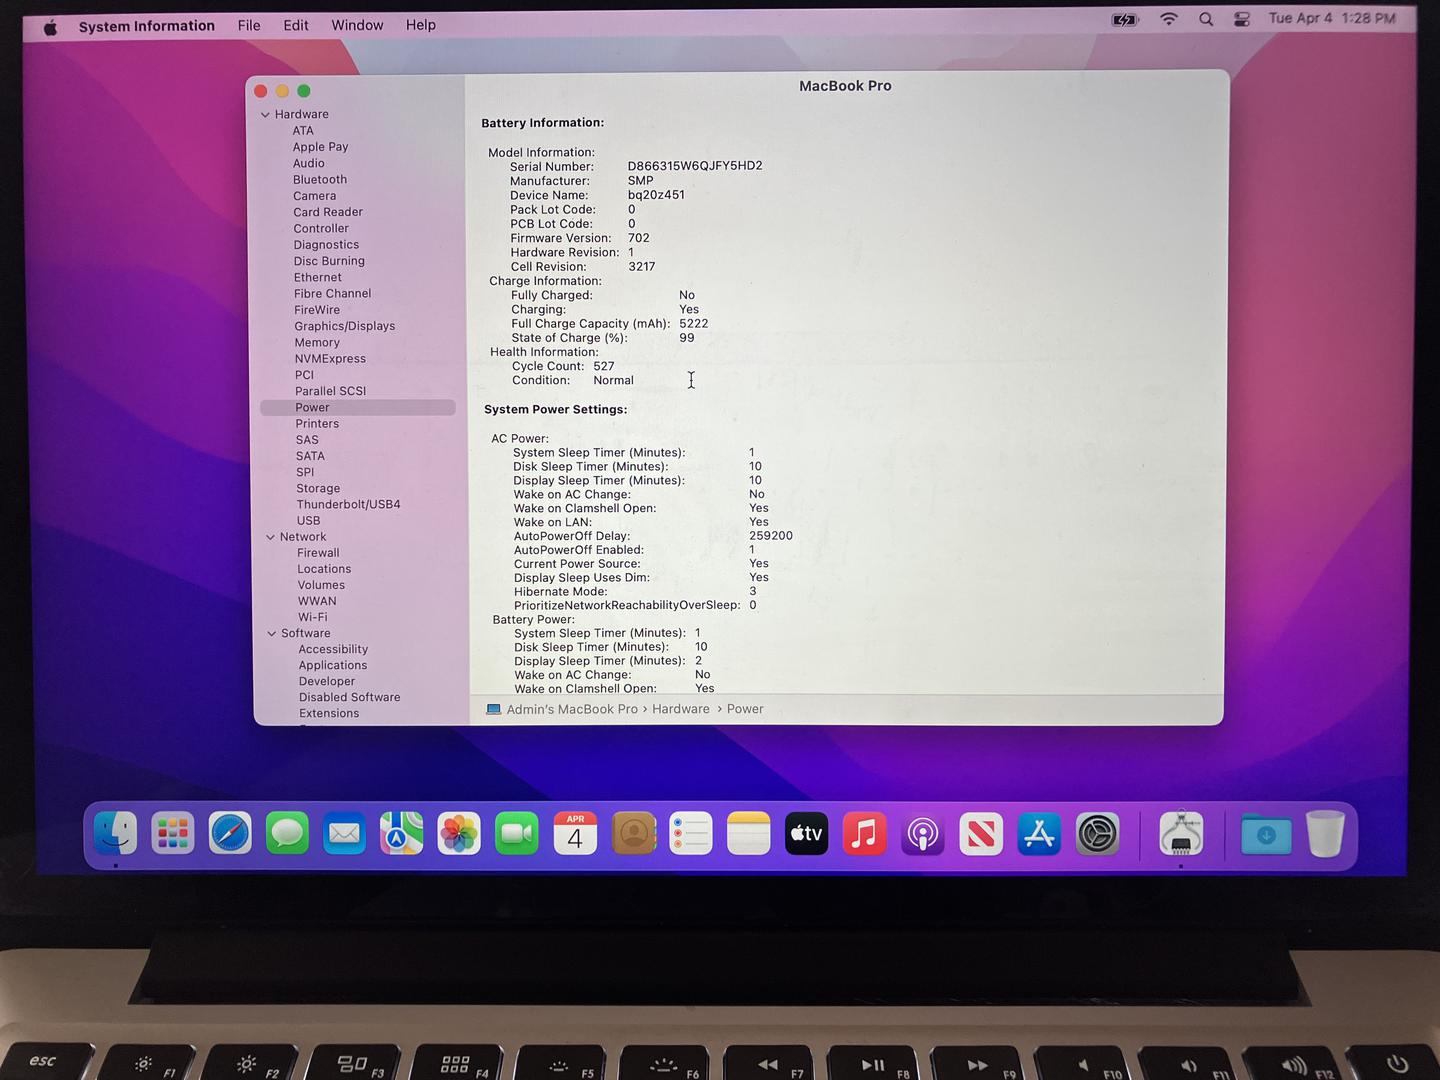Select Audio in sidebar

point(309,163)
